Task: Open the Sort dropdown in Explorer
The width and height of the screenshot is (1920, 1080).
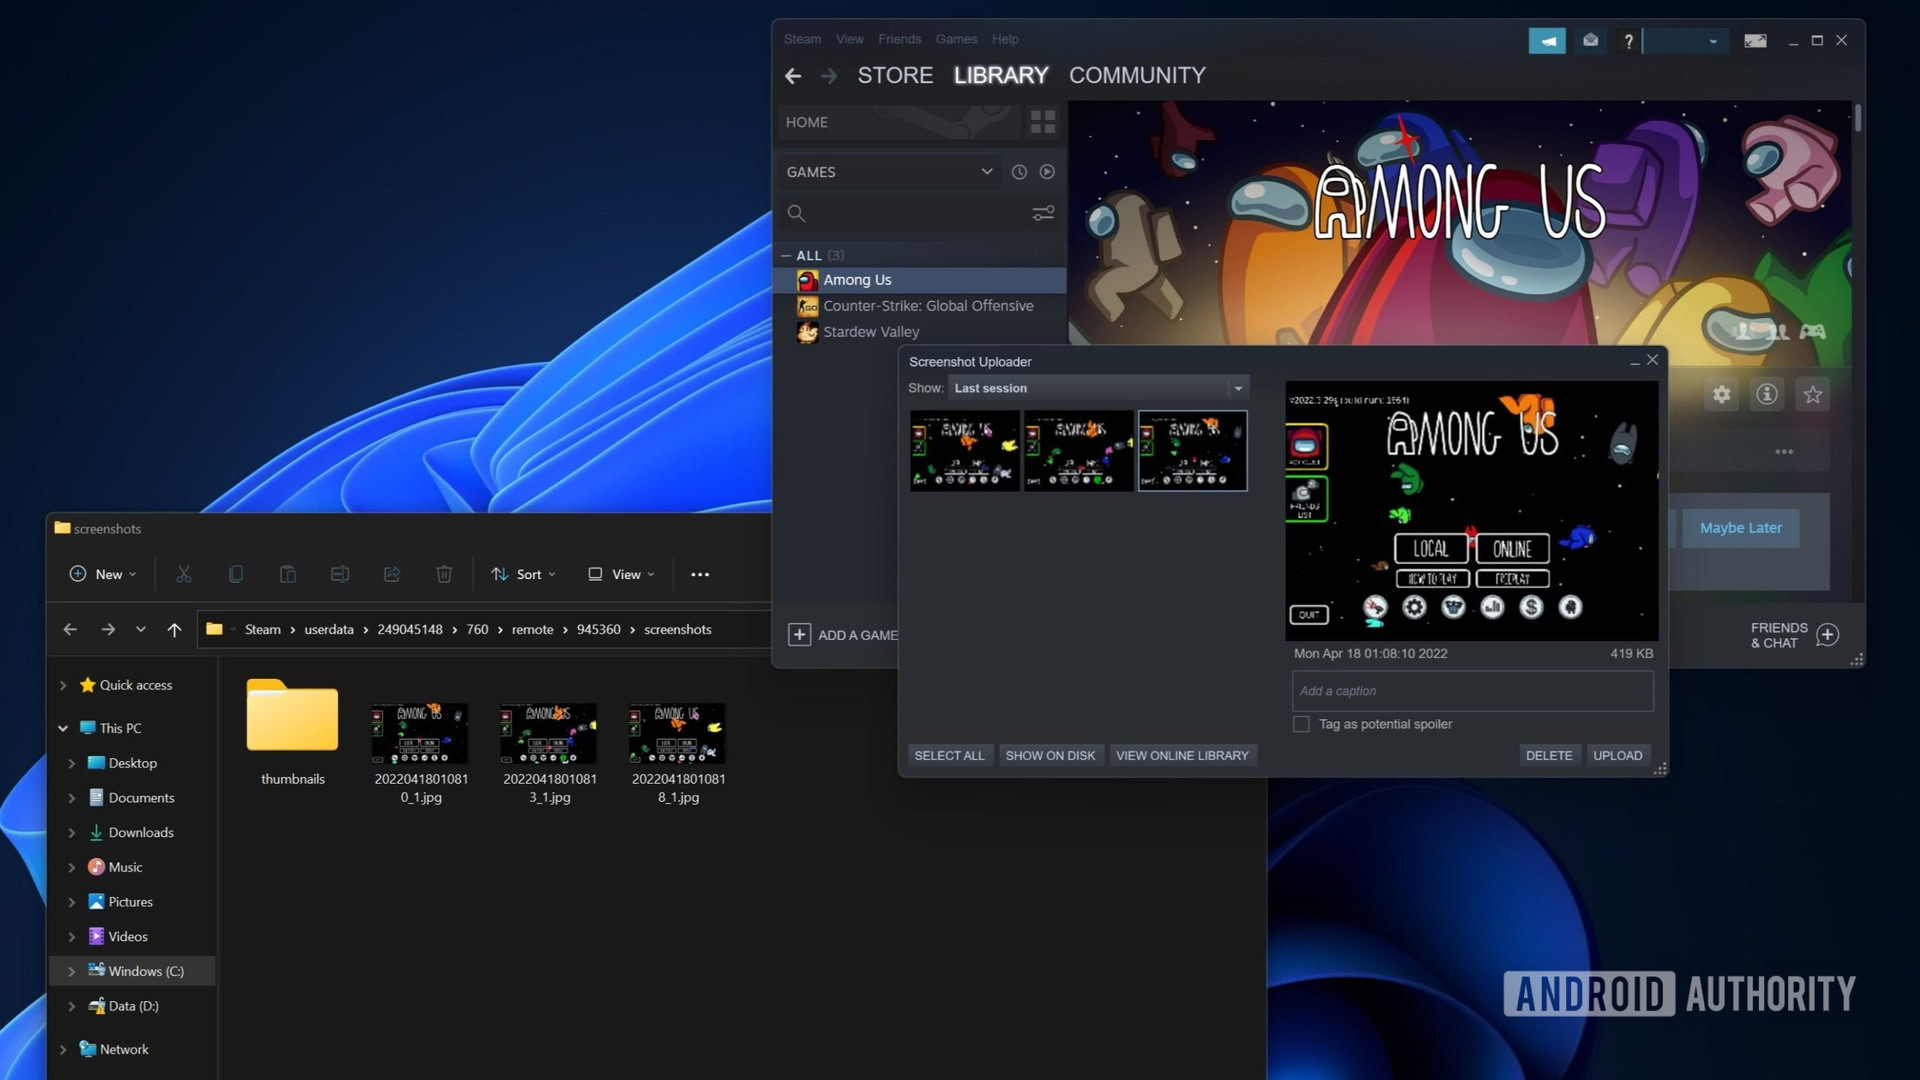Action: [x=524, y=574]
